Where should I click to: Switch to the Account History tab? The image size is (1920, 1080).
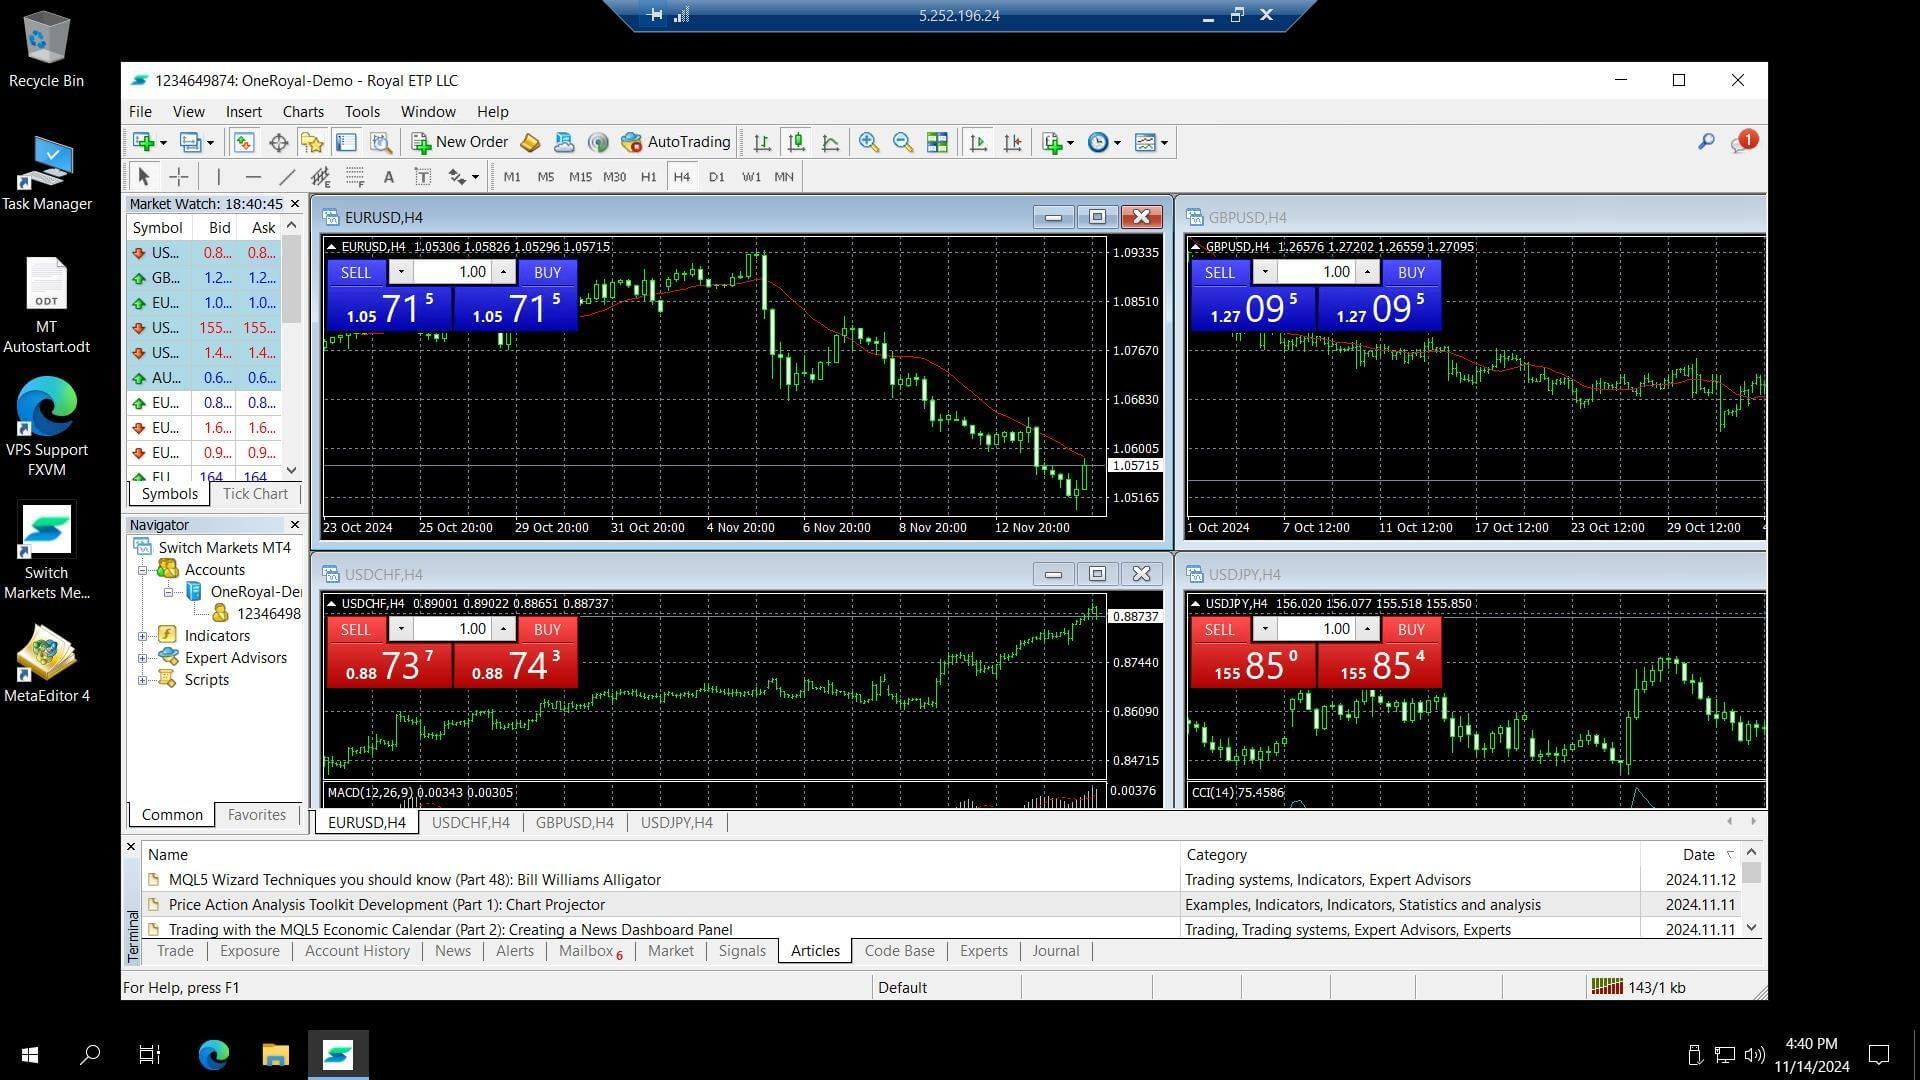click(357, 951)
